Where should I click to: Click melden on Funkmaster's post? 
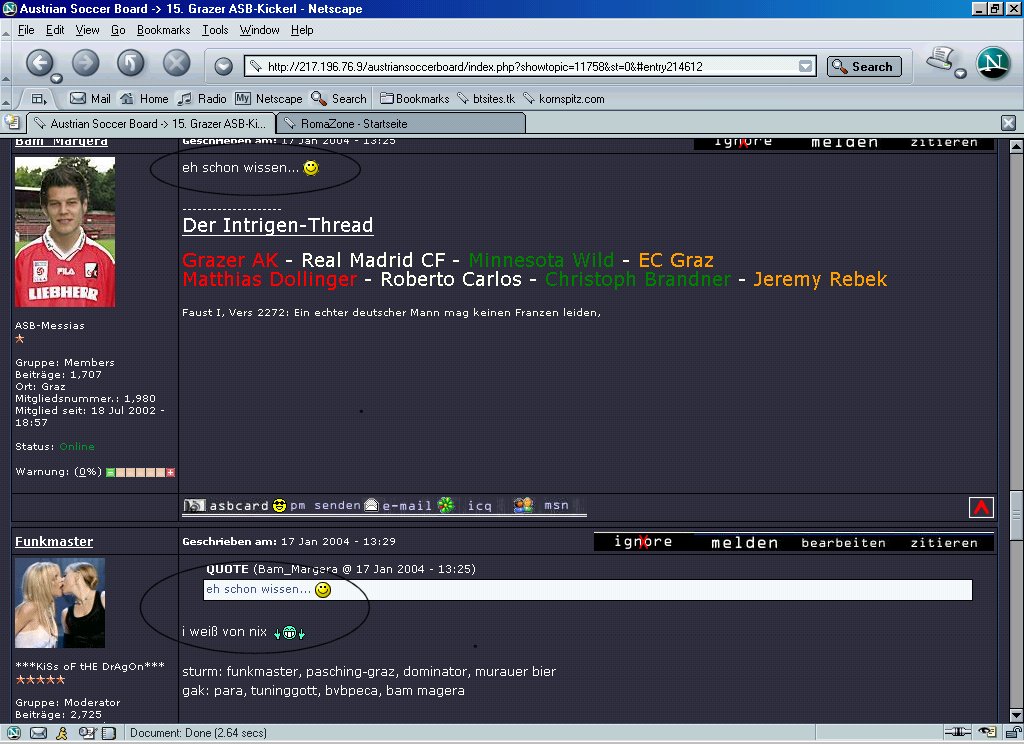pos(744,543)
